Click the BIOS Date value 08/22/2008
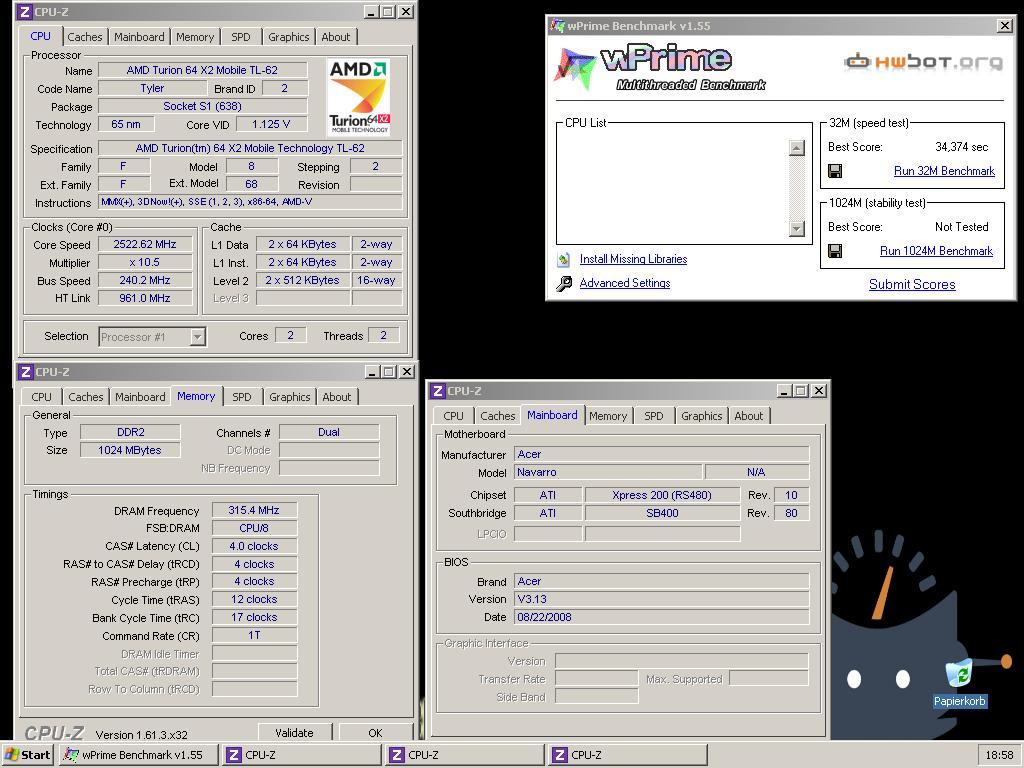 coord(662,617)
